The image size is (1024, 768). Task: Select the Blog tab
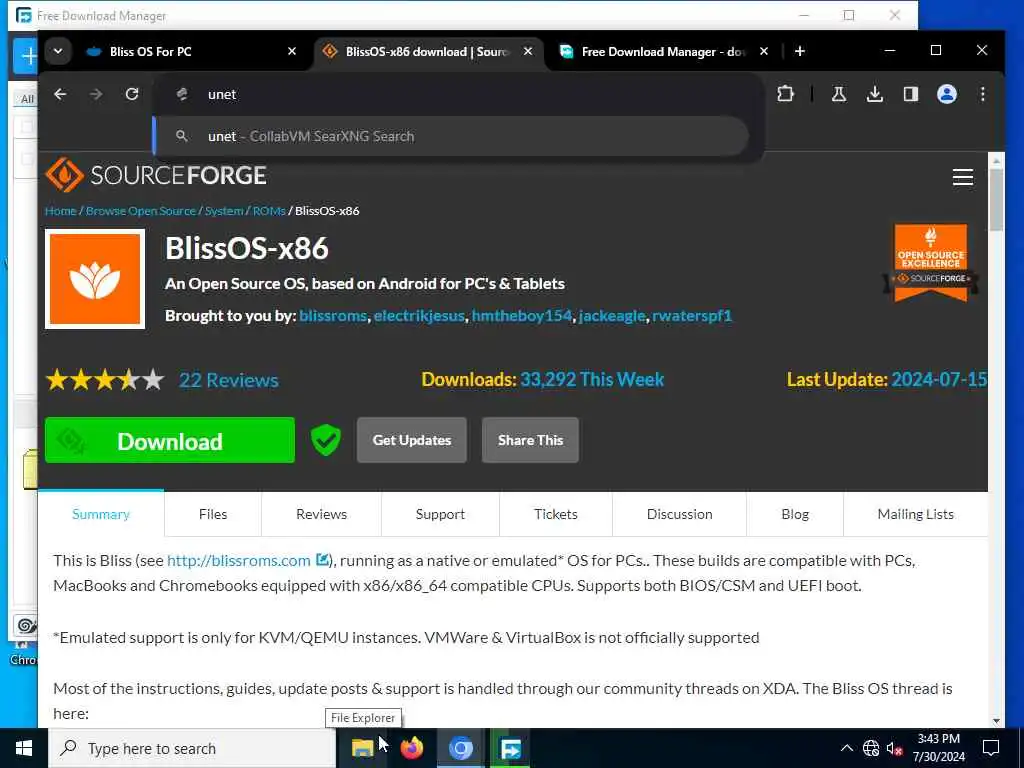pos(795,514)
